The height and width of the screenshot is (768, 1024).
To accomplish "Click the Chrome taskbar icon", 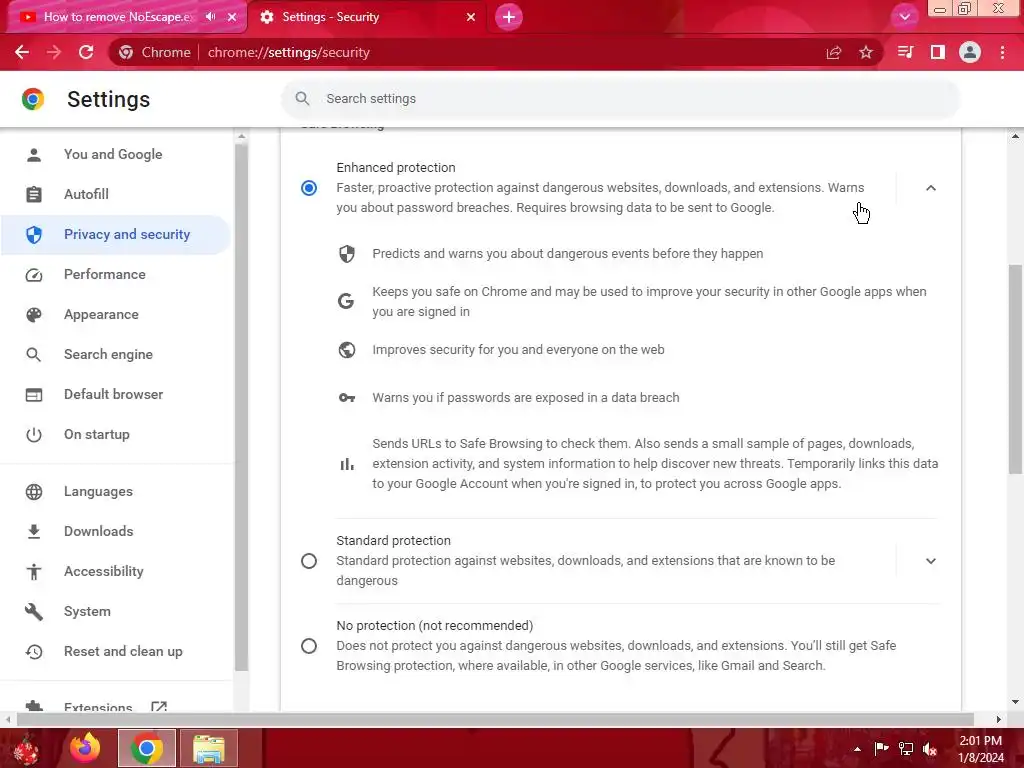I will pos(147,748).
